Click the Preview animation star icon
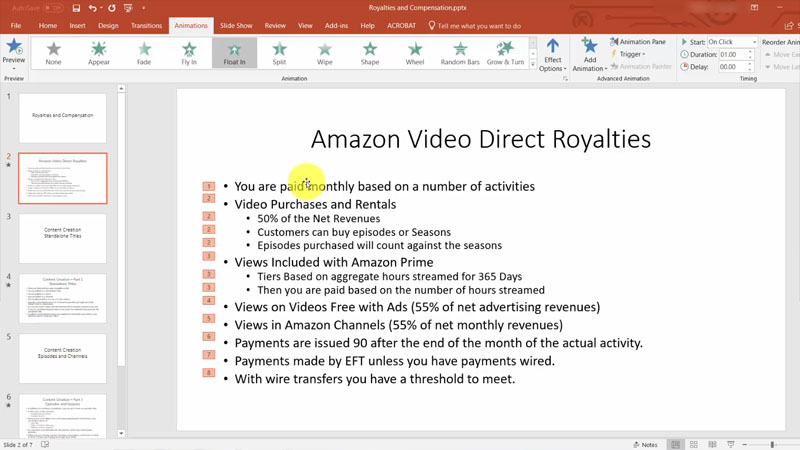 tap(14, 52)
